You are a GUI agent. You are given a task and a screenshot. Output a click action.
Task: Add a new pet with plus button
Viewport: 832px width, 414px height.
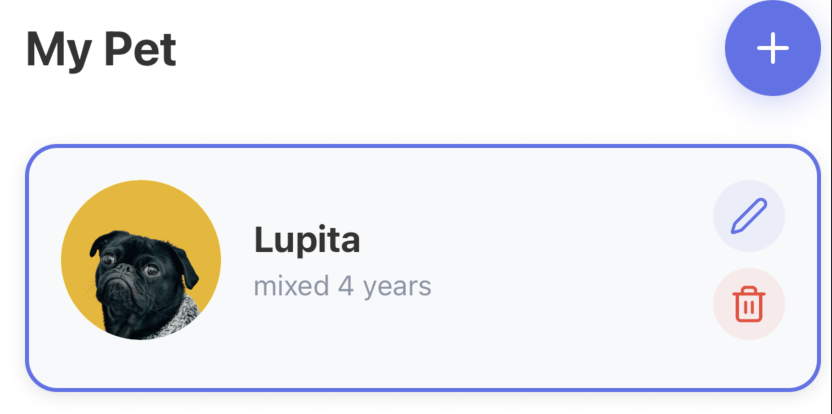[773, 48]
